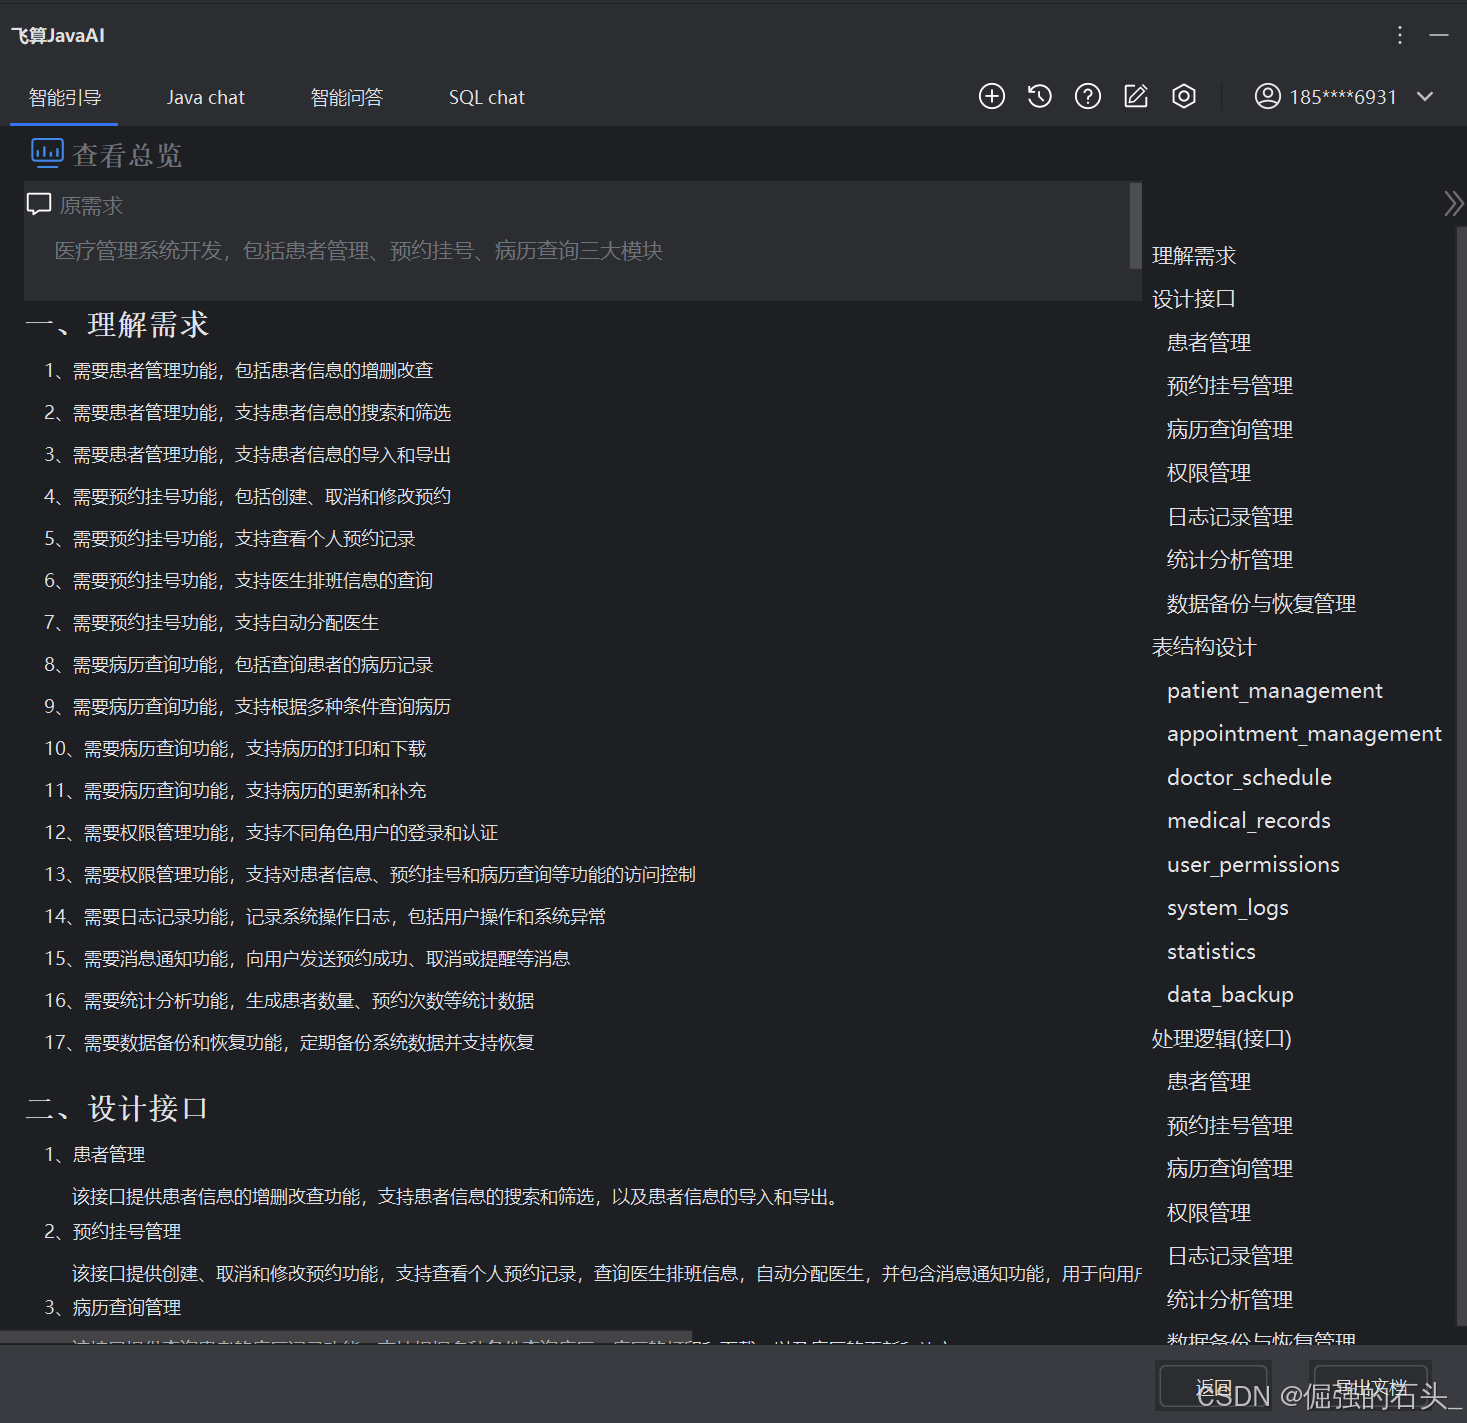Switch to the Java chat tab

point(205,97)
